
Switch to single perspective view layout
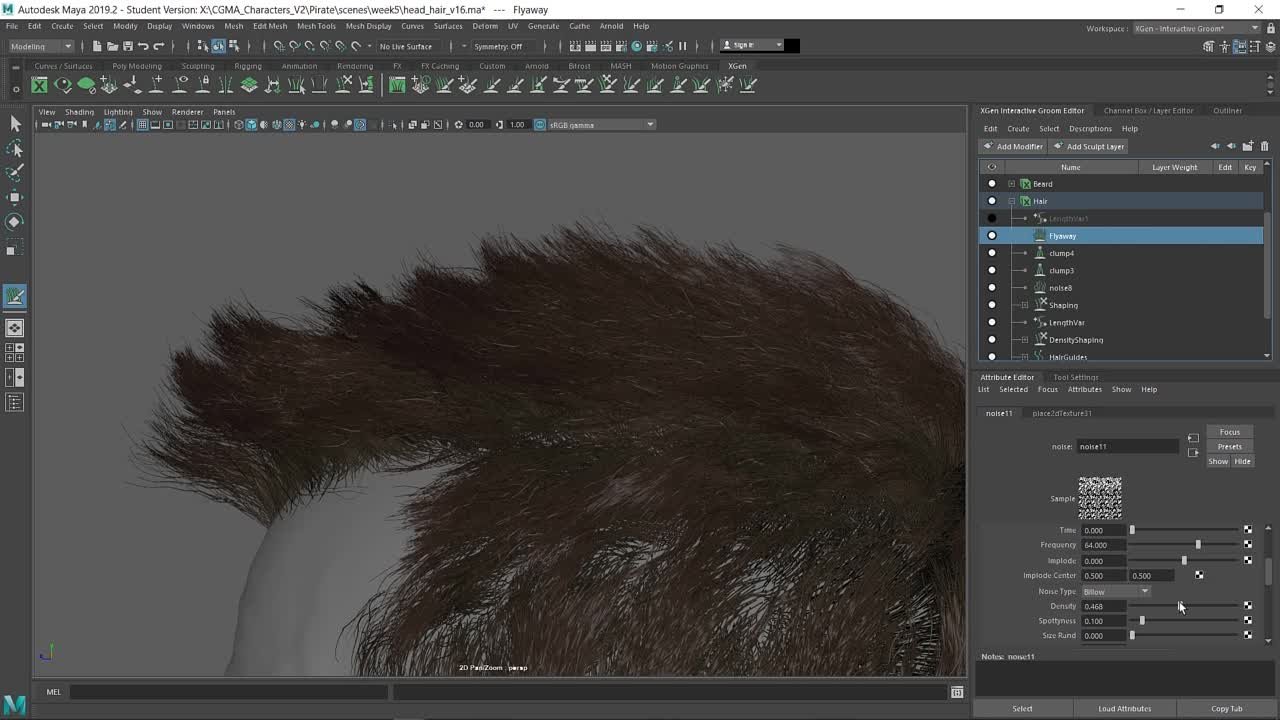[x=15, y=328]
